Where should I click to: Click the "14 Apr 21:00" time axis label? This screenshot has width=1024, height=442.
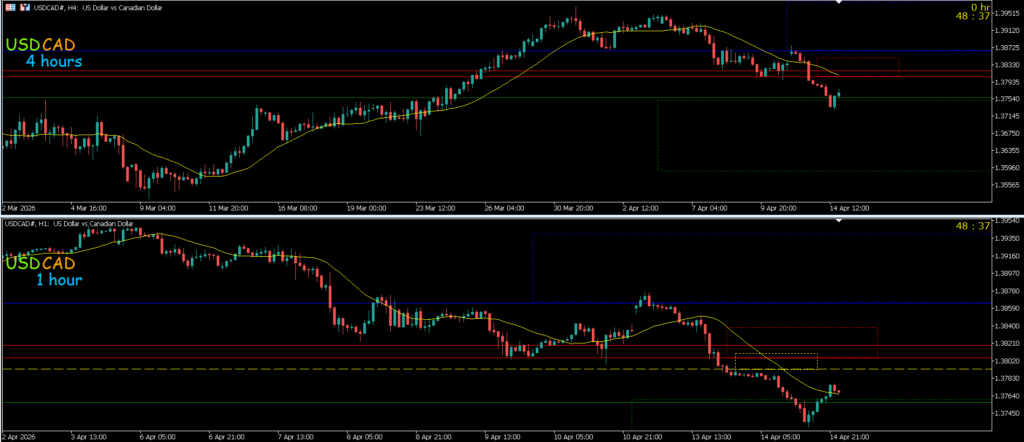[x=850, y=436]
